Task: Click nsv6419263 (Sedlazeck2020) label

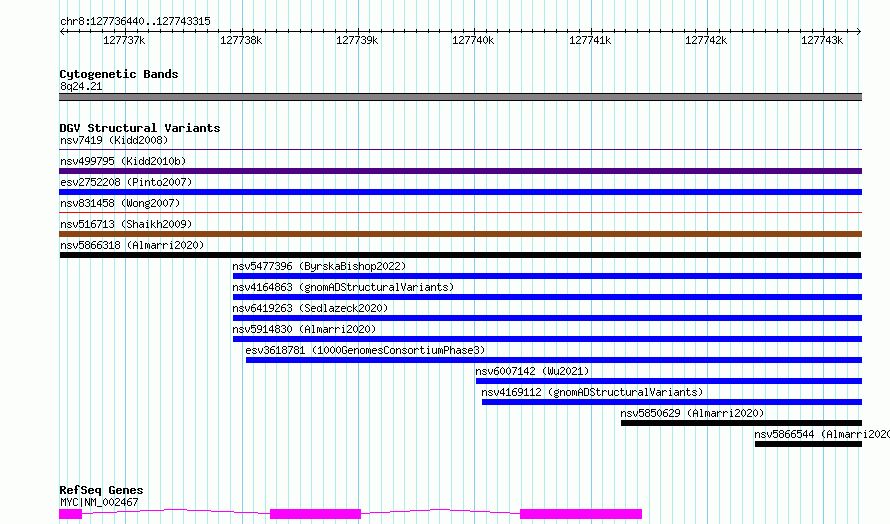Action: pyautogui.click(x=310, y=308)
